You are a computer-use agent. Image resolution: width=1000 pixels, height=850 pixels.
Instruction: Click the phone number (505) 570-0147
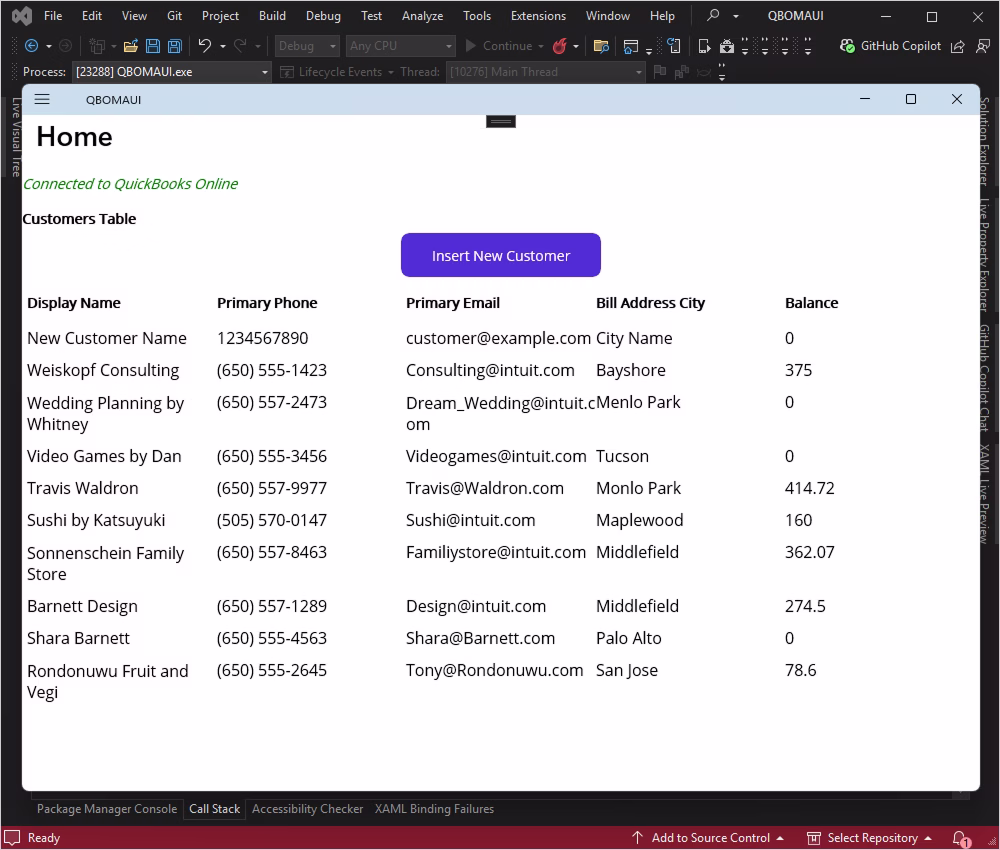(x=272, y=520)
